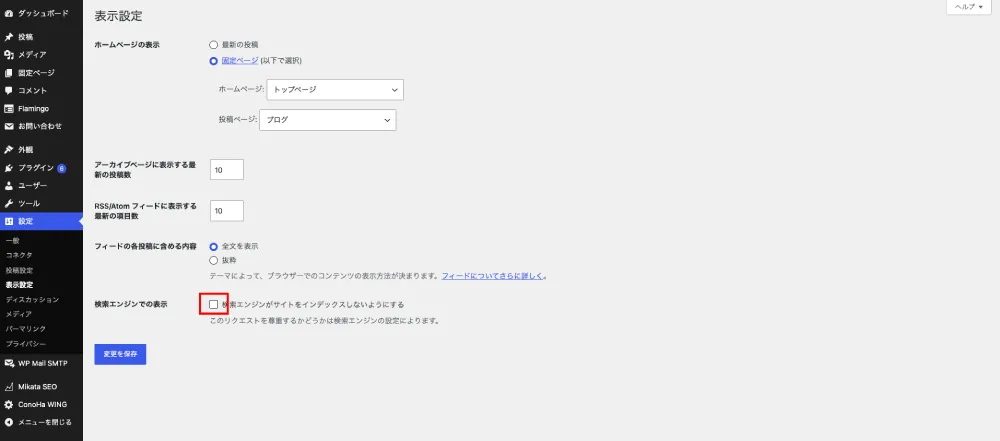The width and height of the screenshot is (1000, 441).
Task: Click the Dashboard gauge icon
Action: pos(9,13)
